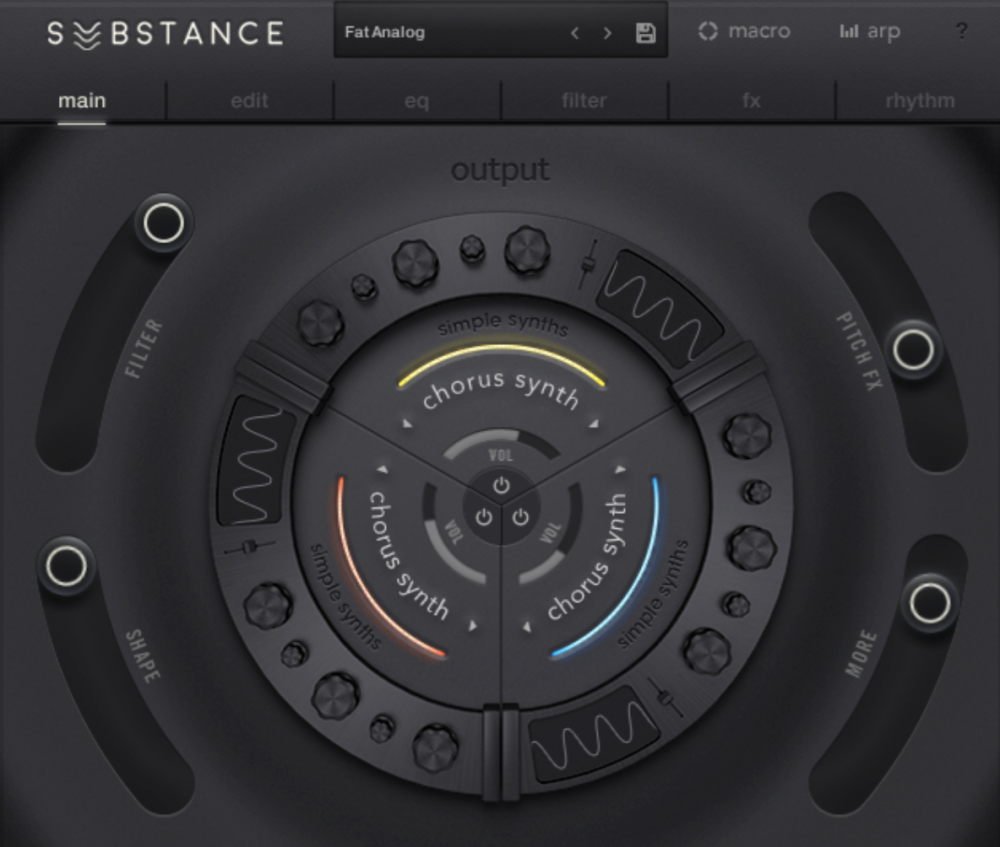The image size is (1000, 847).
Task: Open the macro panel icon
Action: click(x=708, y=32)
